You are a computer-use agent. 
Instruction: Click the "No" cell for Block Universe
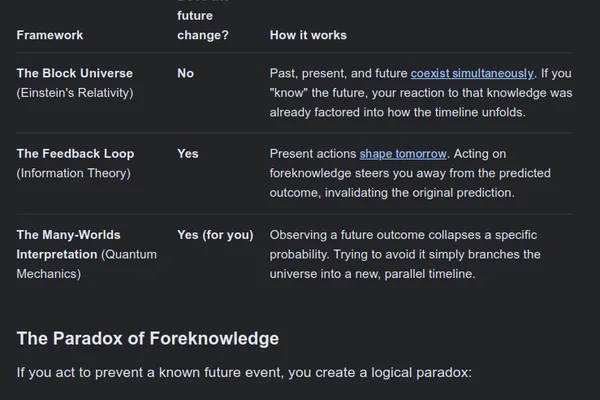click(x=186, y=73)
